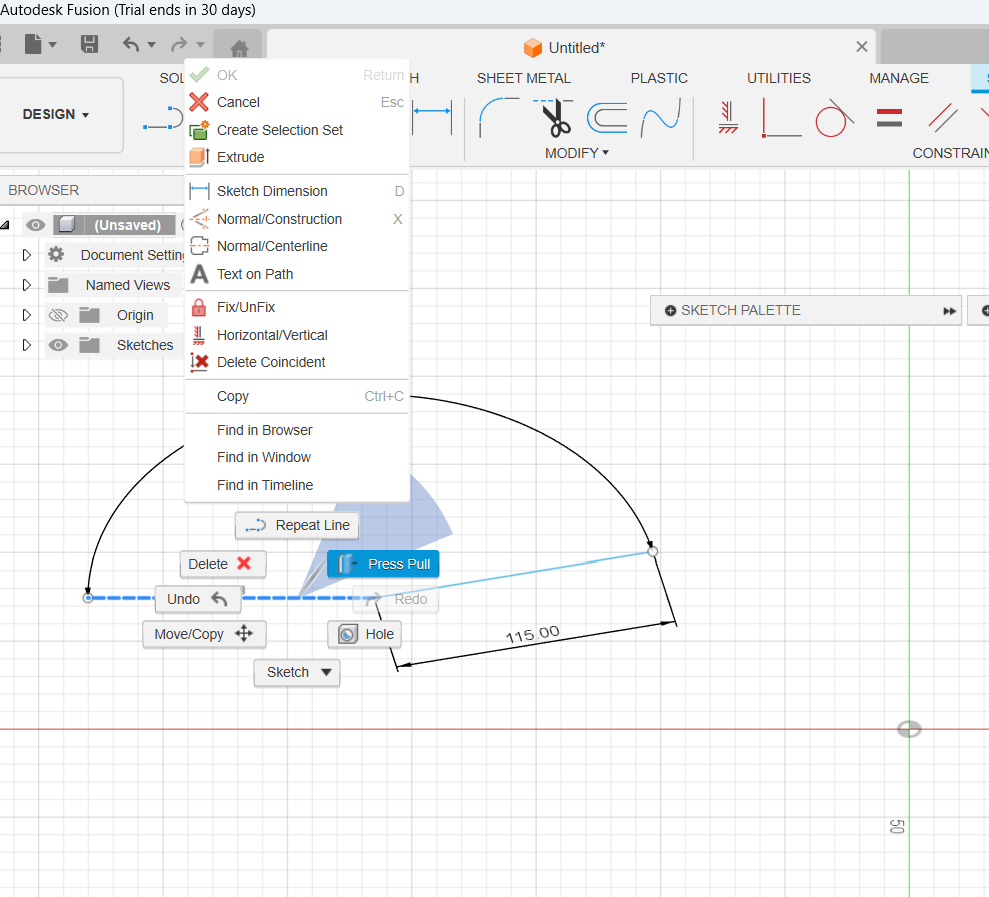Select the Trim scissors tool
Screen dimensions: 989x897
555,117
